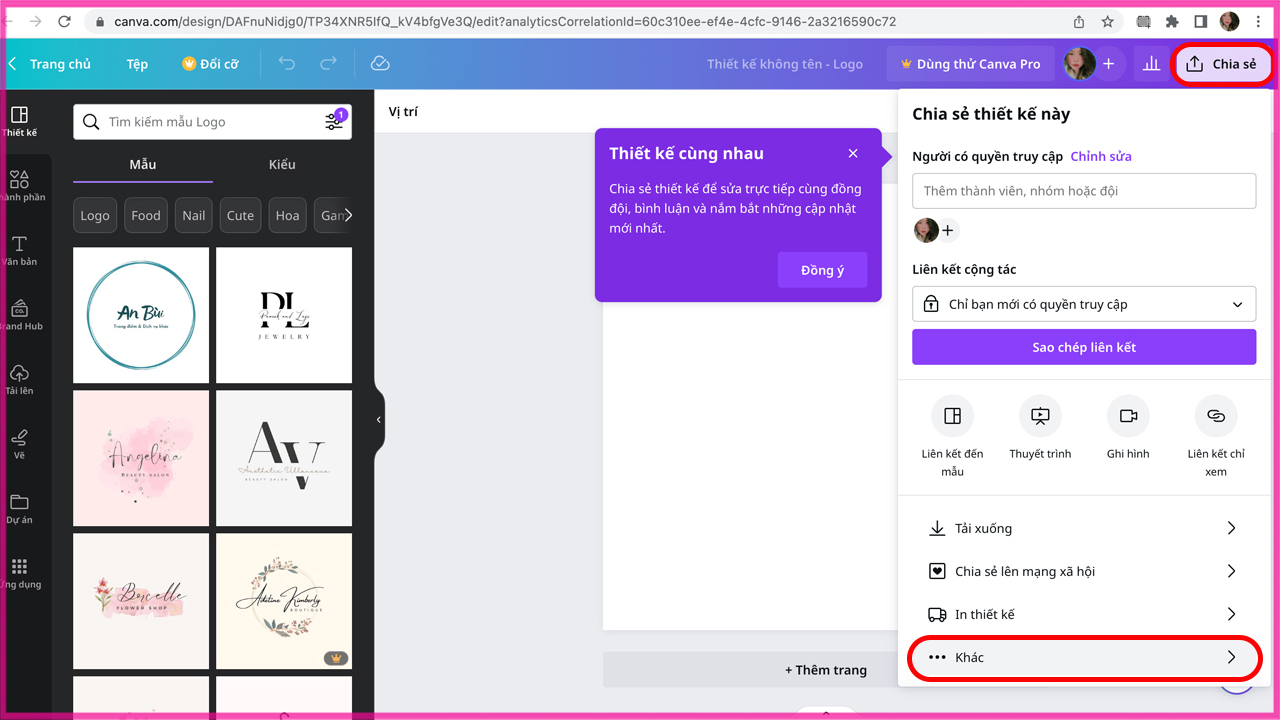The height and width of the screenshot is (720, 1280).
Task: Switch to the Mẫu templates tab
Action: point(143,164)
